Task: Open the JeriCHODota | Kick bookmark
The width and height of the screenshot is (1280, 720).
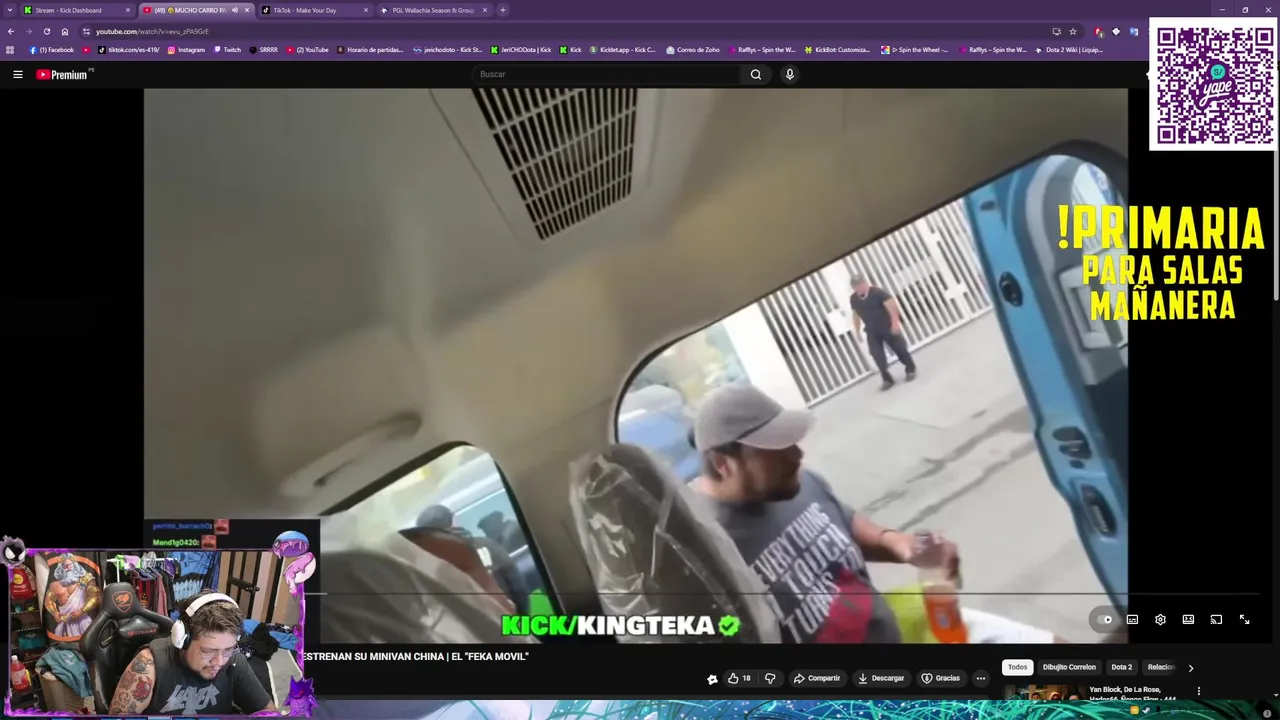Action: [x=521, y=49]
